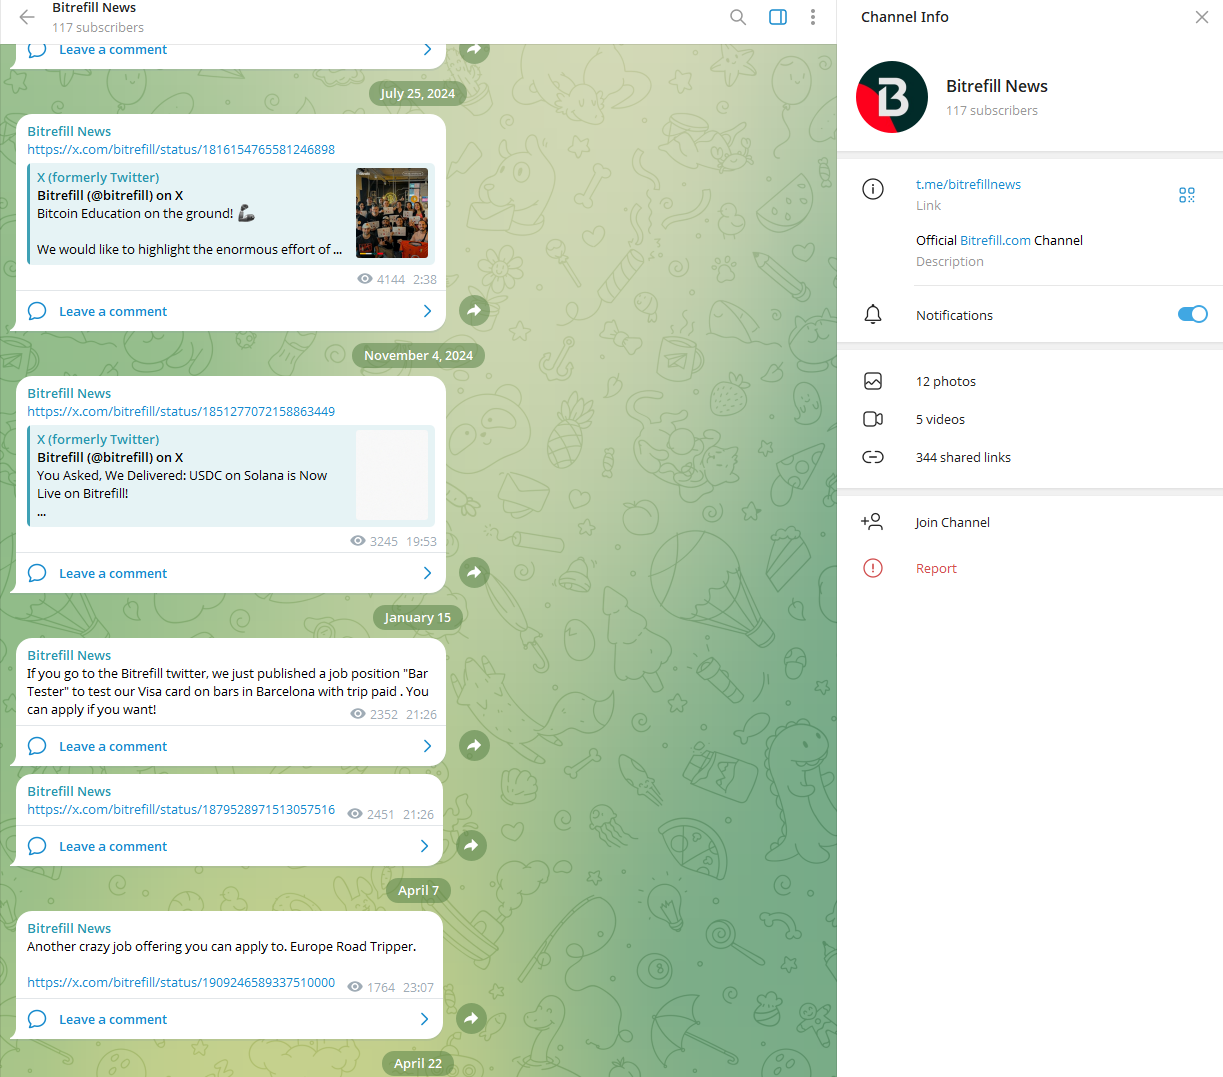Click the April 7 date badge
Screen dimensions: 1223x1077
coord(418,890)
